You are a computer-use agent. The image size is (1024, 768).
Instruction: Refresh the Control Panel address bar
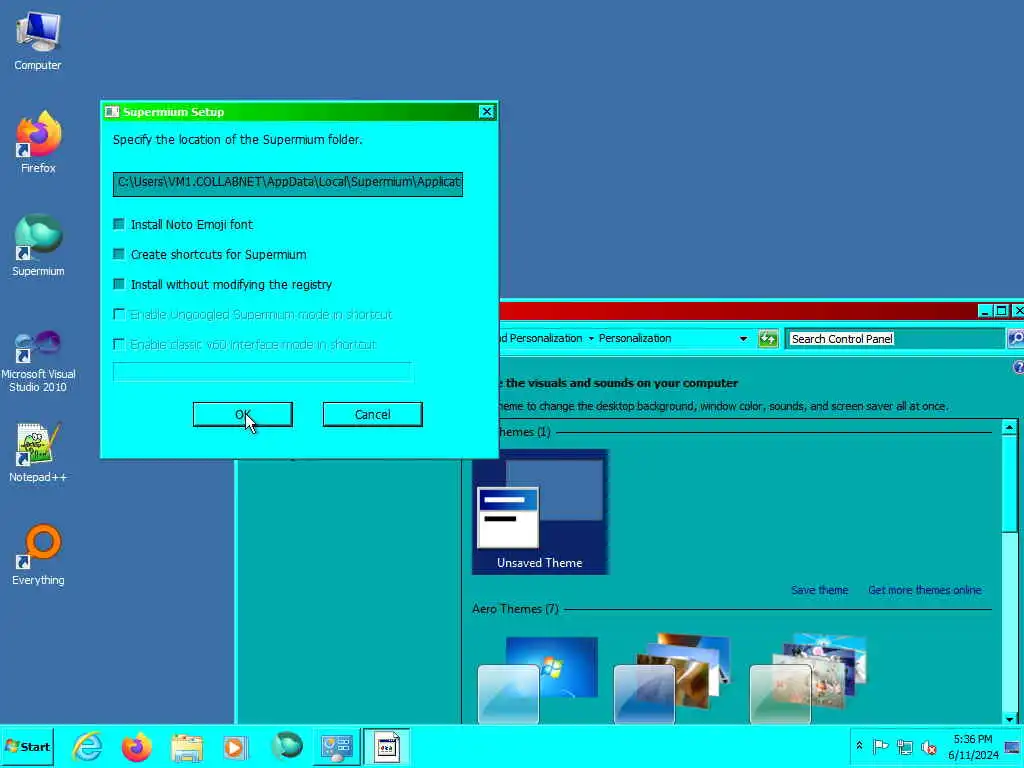[768, 339]
